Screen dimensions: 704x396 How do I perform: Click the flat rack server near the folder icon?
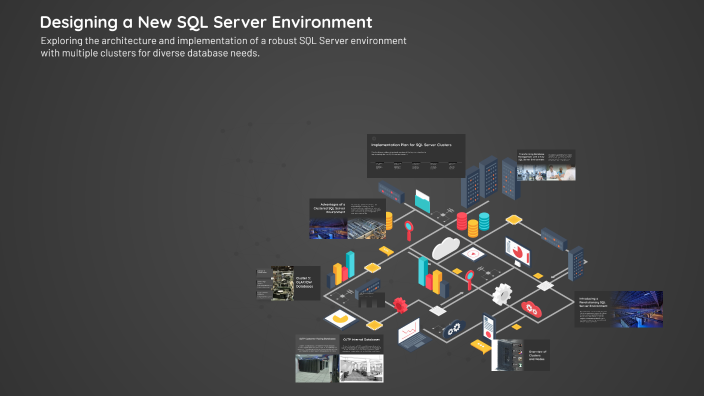[x=391, y=192]
